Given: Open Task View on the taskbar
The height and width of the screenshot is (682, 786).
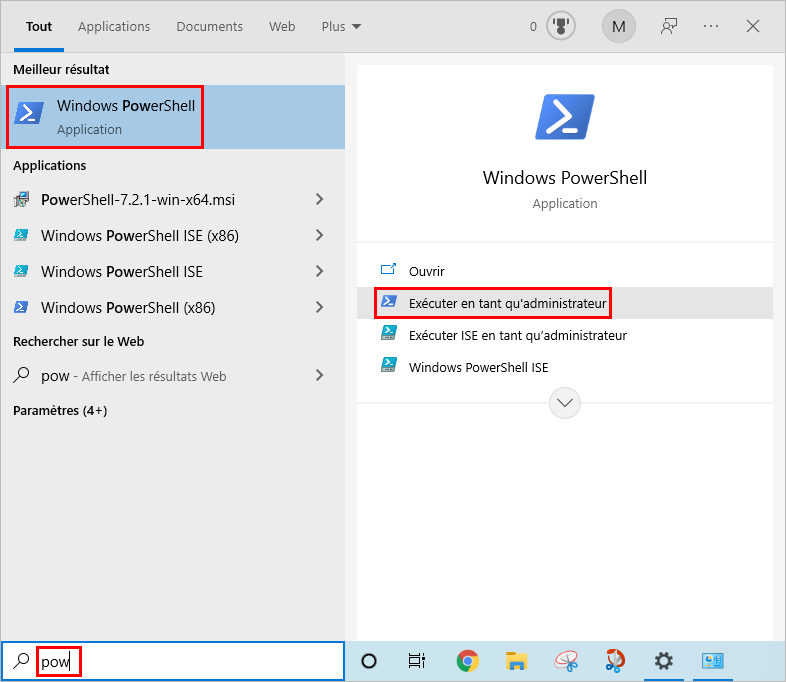Looking at the screenshot, I should click(x=417, y=661).
